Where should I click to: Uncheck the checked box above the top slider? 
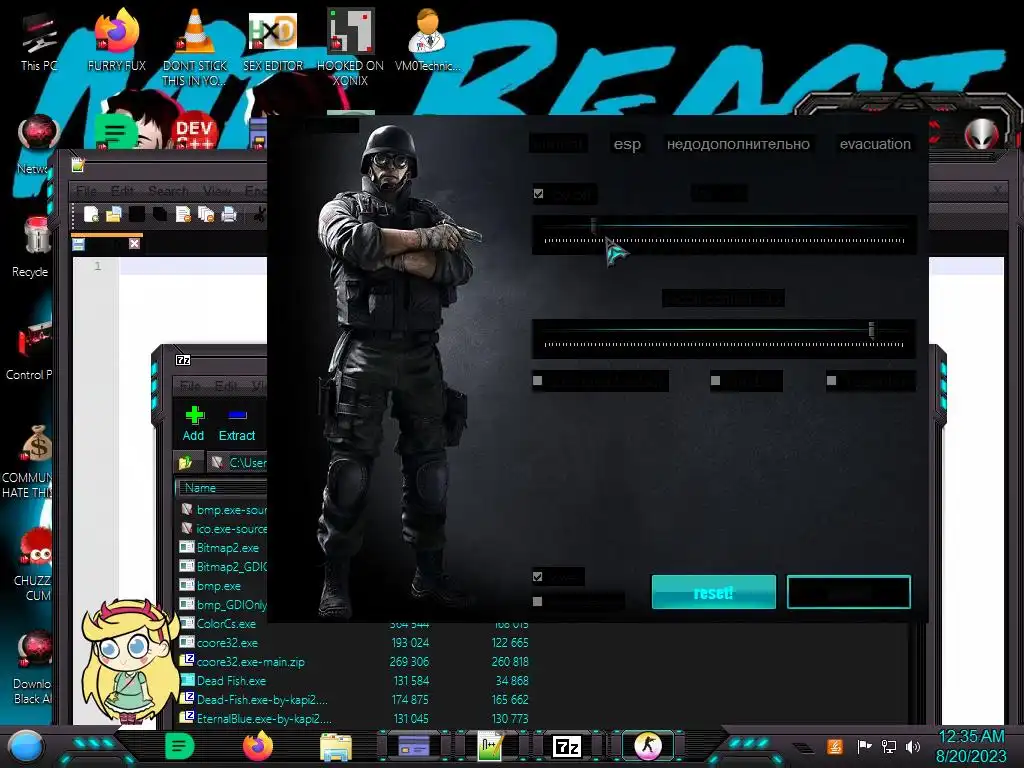538,193
